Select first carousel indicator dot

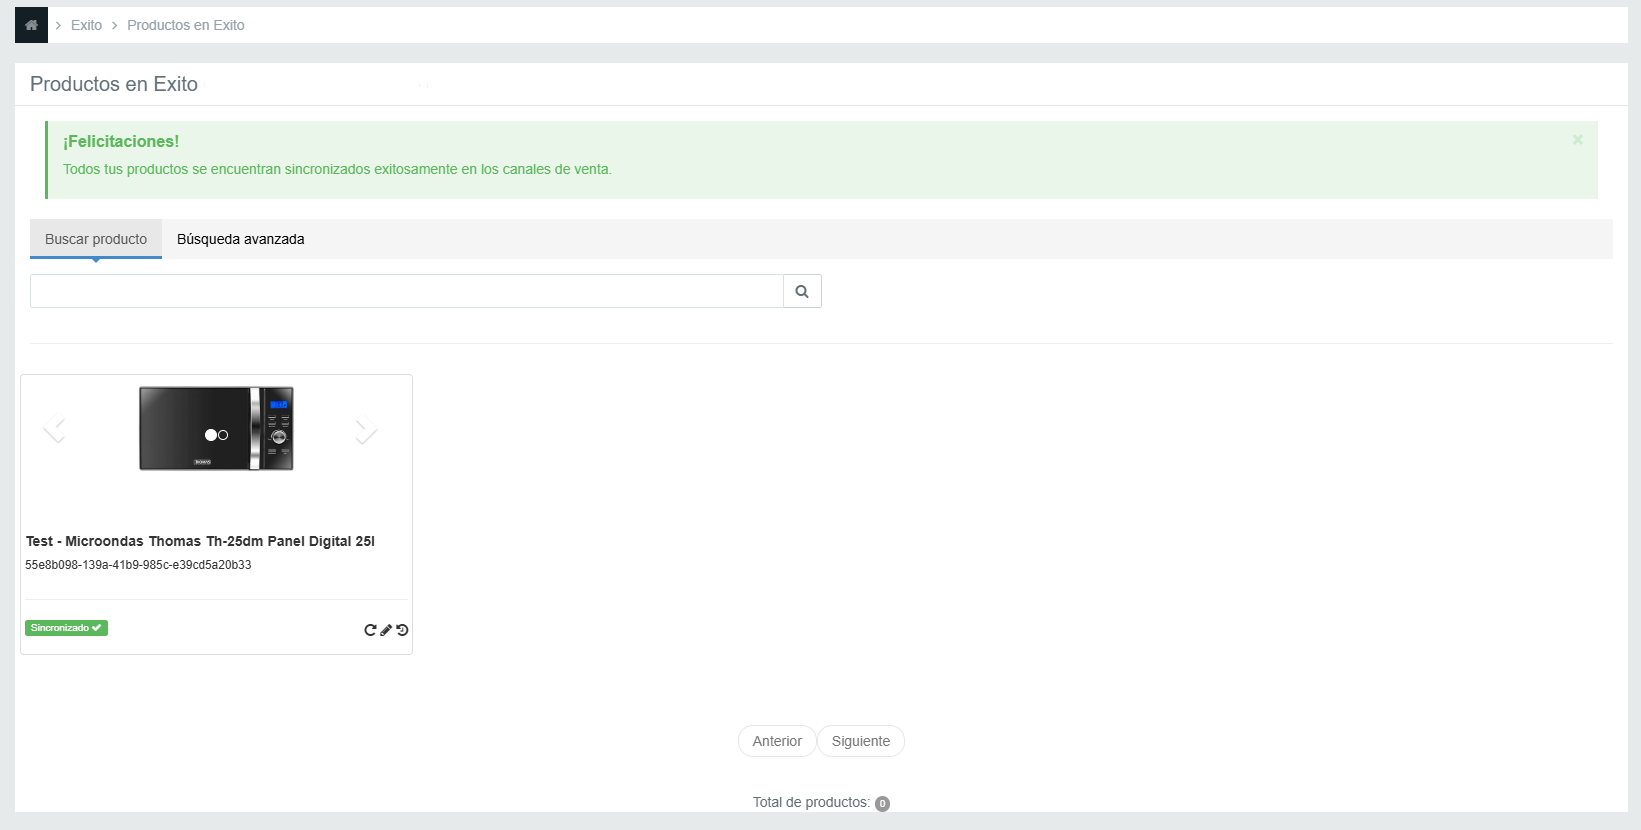pyautogui.click(x=211, y=435)
